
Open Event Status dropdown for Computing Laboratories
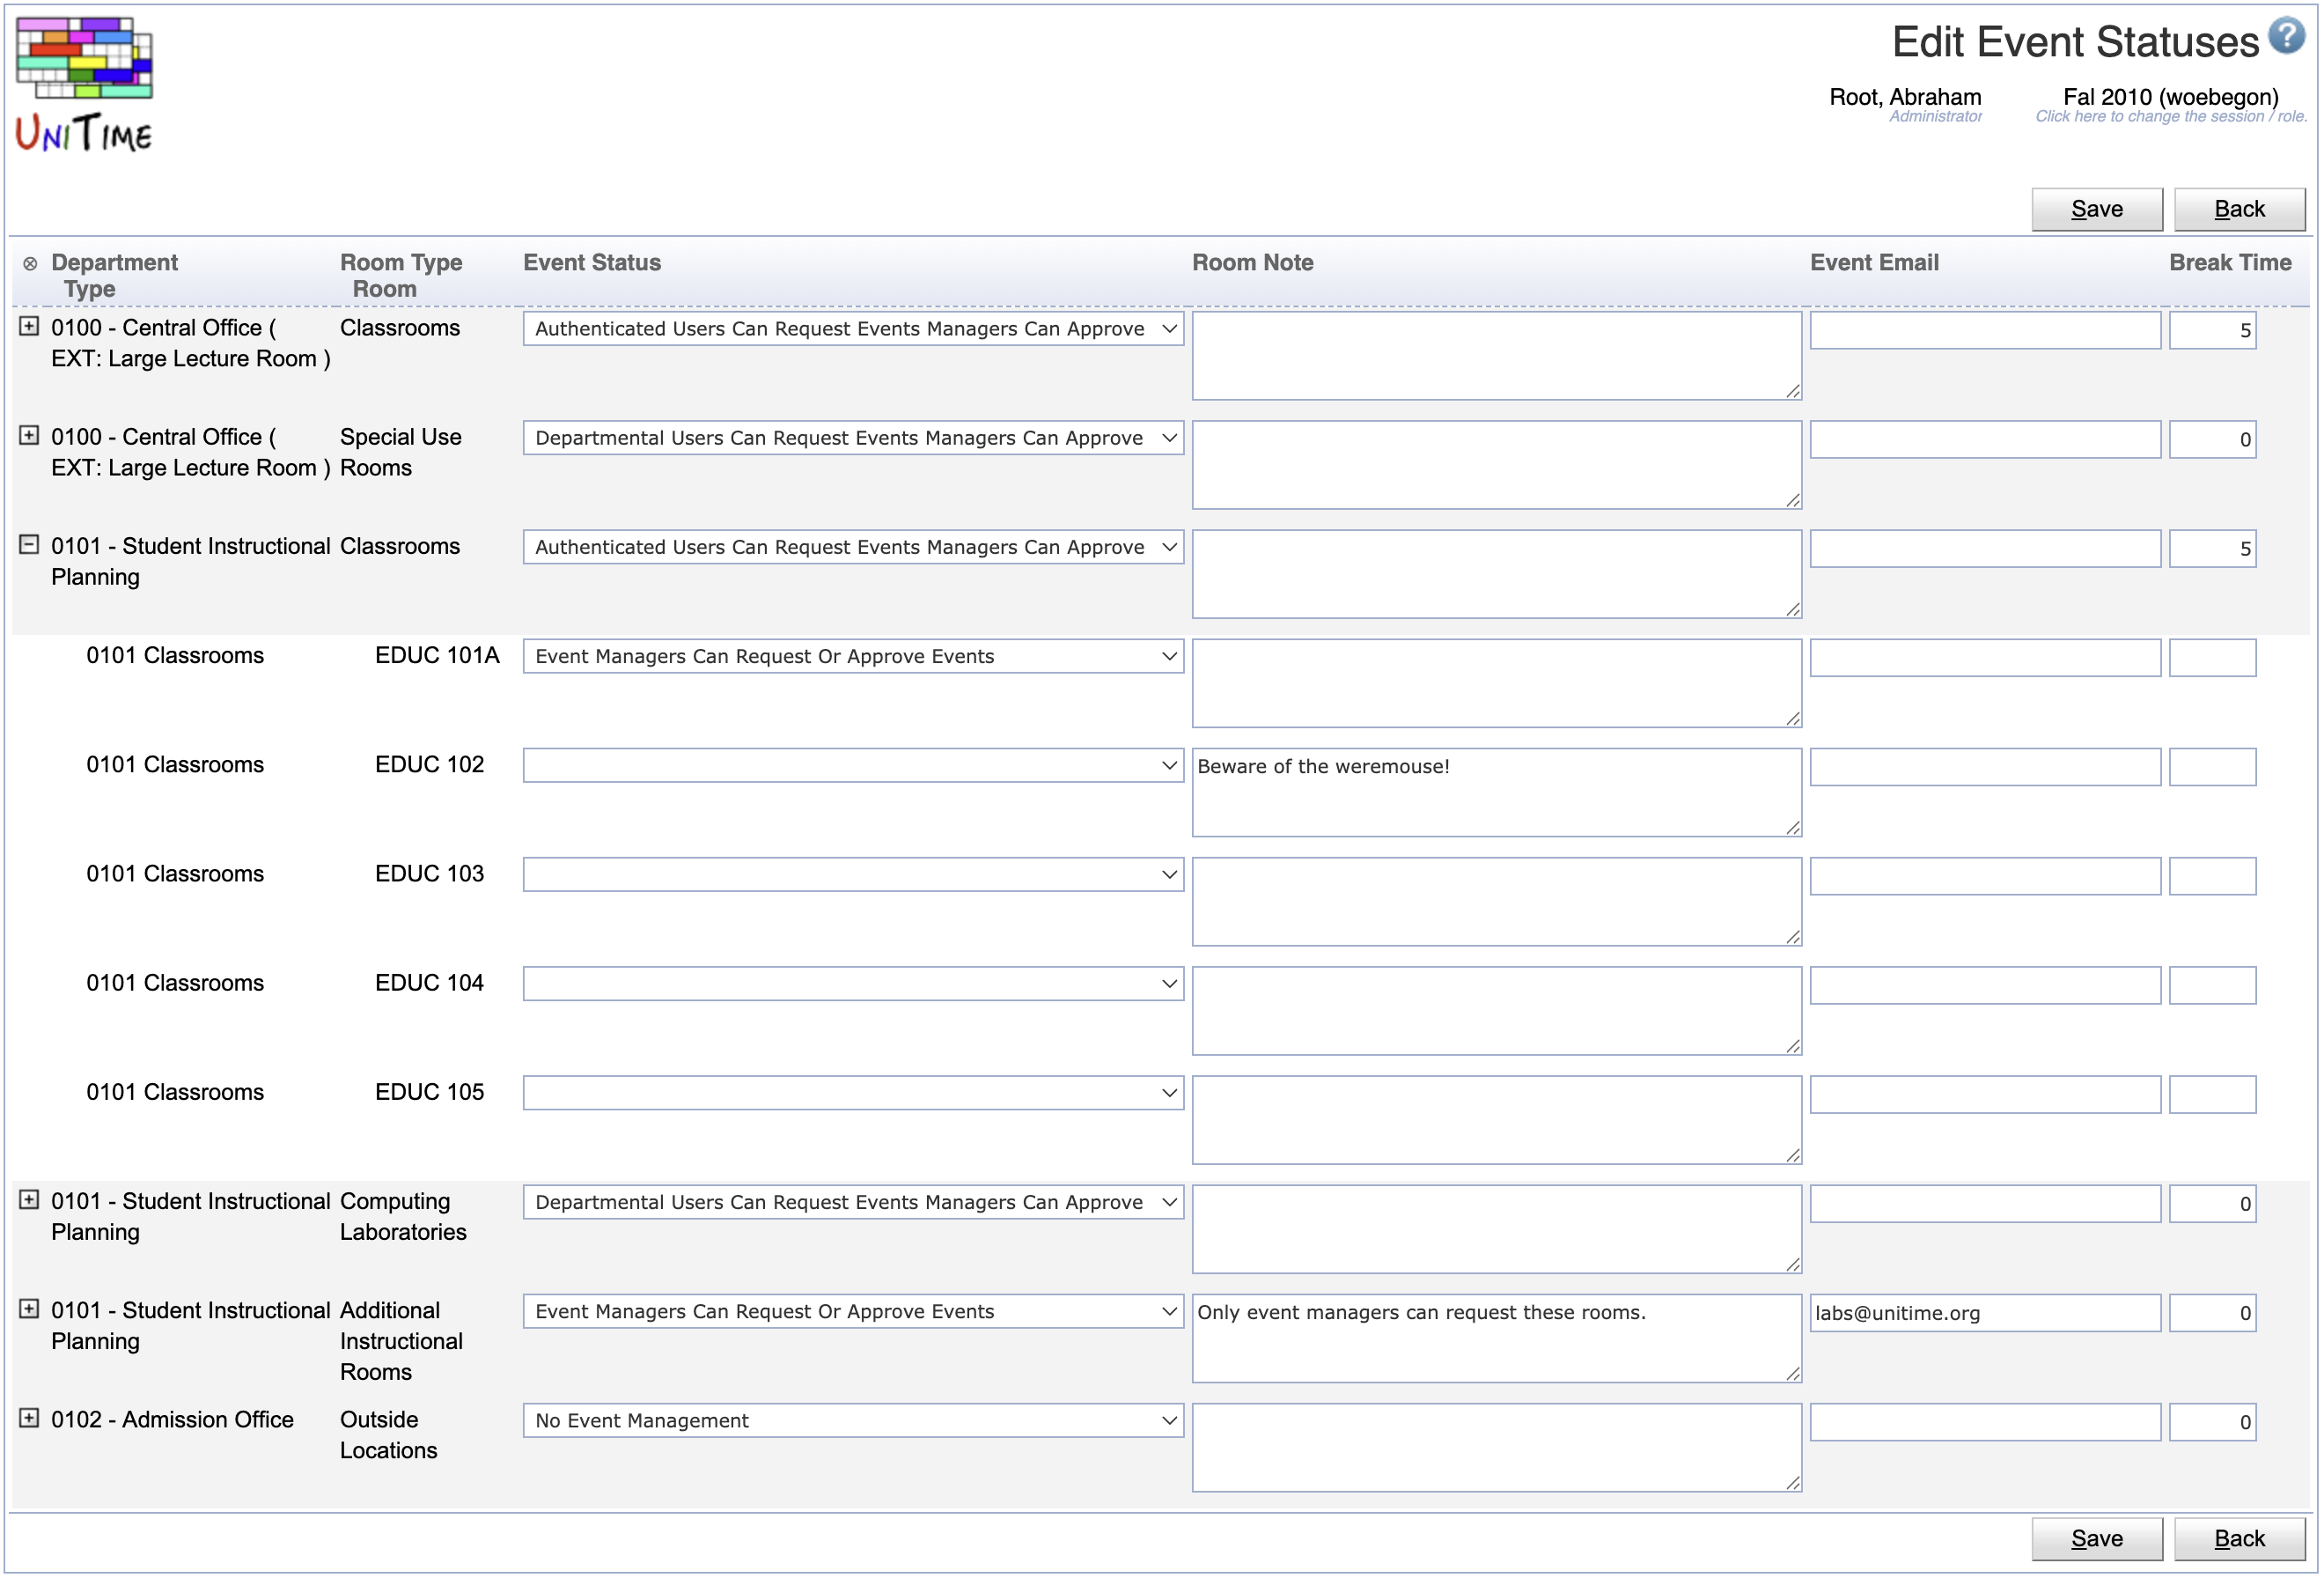point(853,1202)
